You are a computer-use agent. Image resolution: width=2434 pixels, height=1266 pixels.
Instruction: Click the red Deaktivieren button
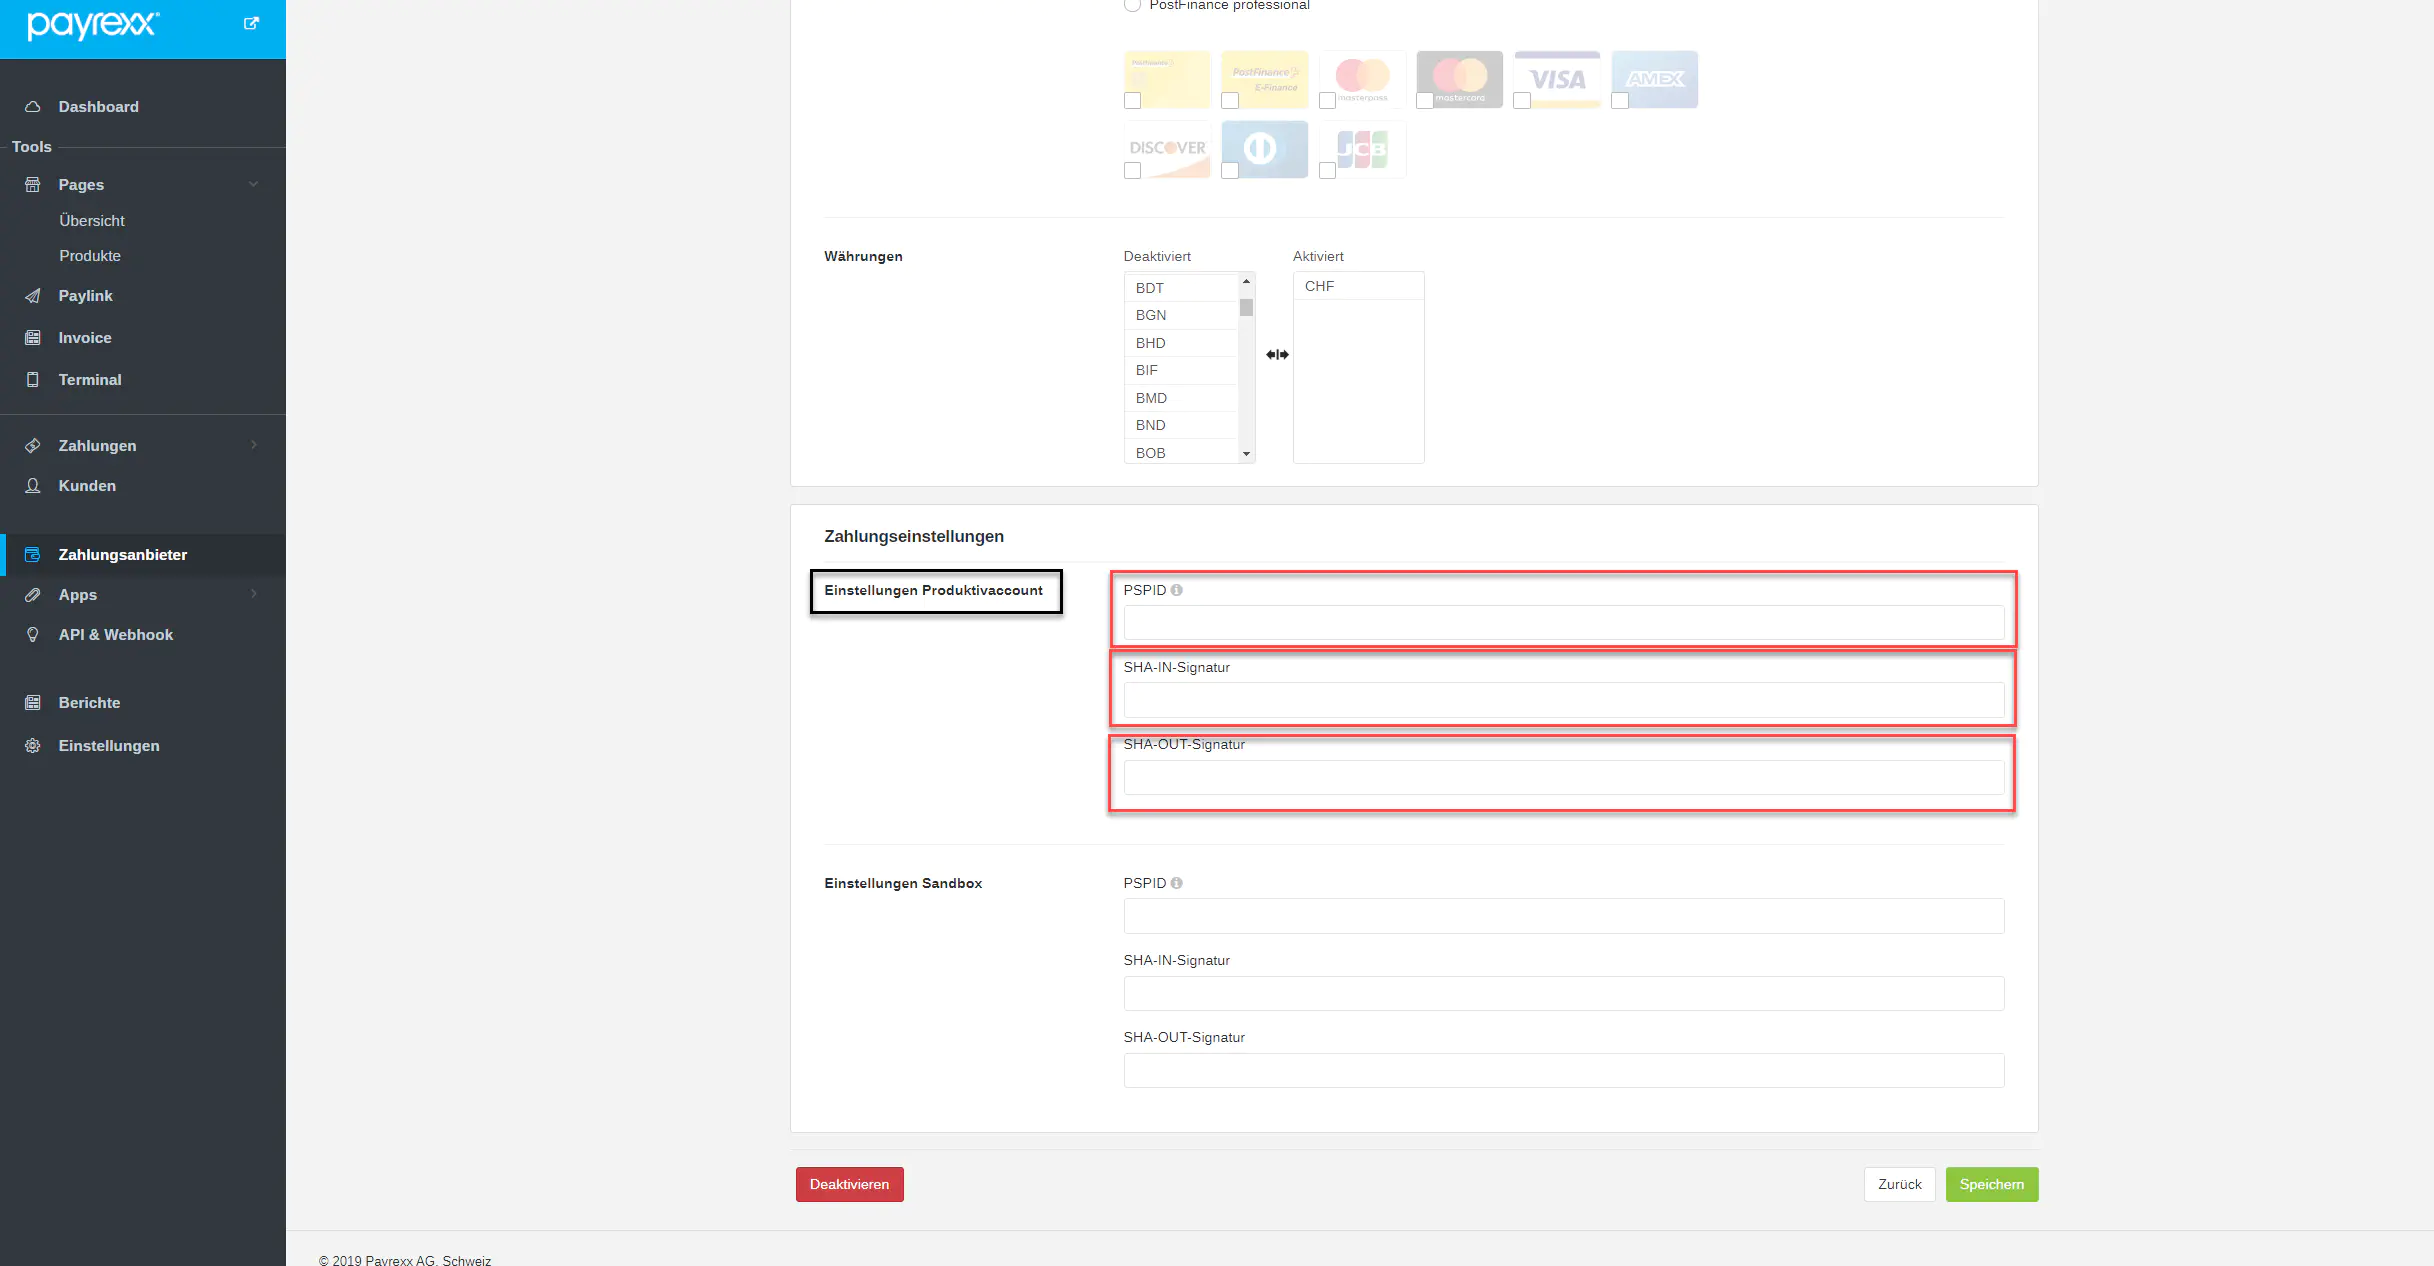[x=849, y=1184]
